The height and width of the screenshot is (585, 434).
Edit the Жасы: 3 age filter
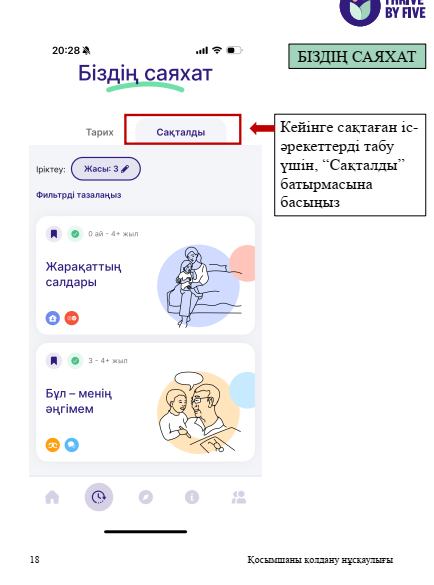click(106, 169)
